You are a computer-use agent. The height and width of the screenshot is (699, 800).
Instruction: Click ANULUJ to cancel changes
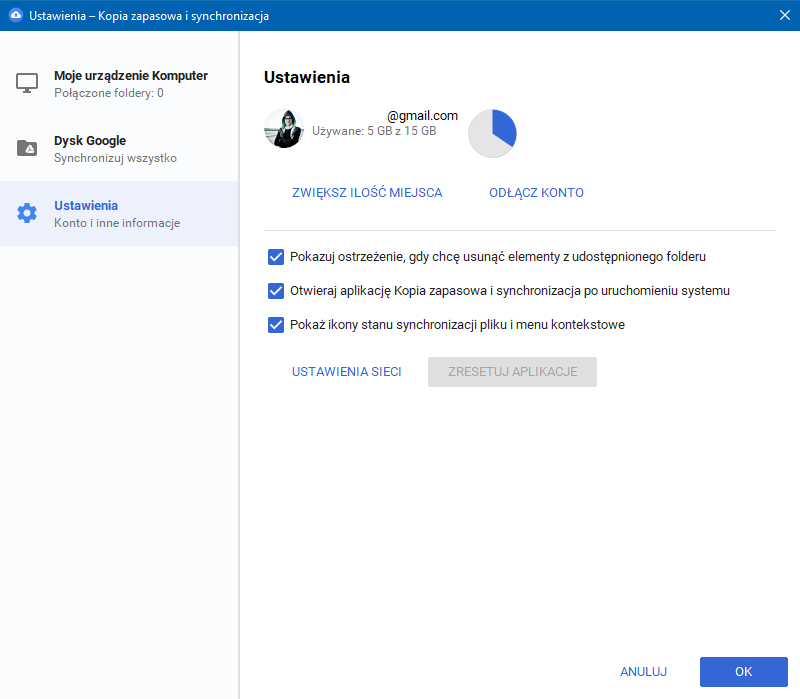click(643, 671)
